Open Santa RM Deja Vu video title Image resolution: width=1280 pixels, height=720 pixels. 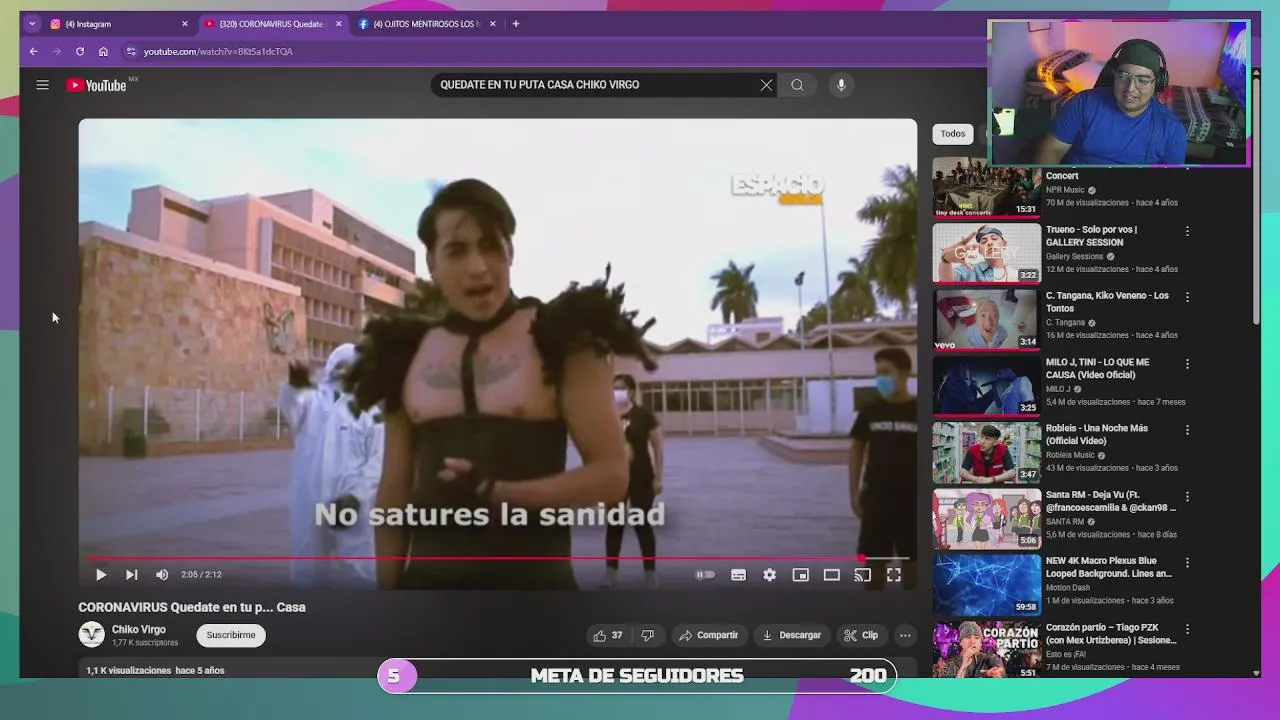pos(1110,501)
